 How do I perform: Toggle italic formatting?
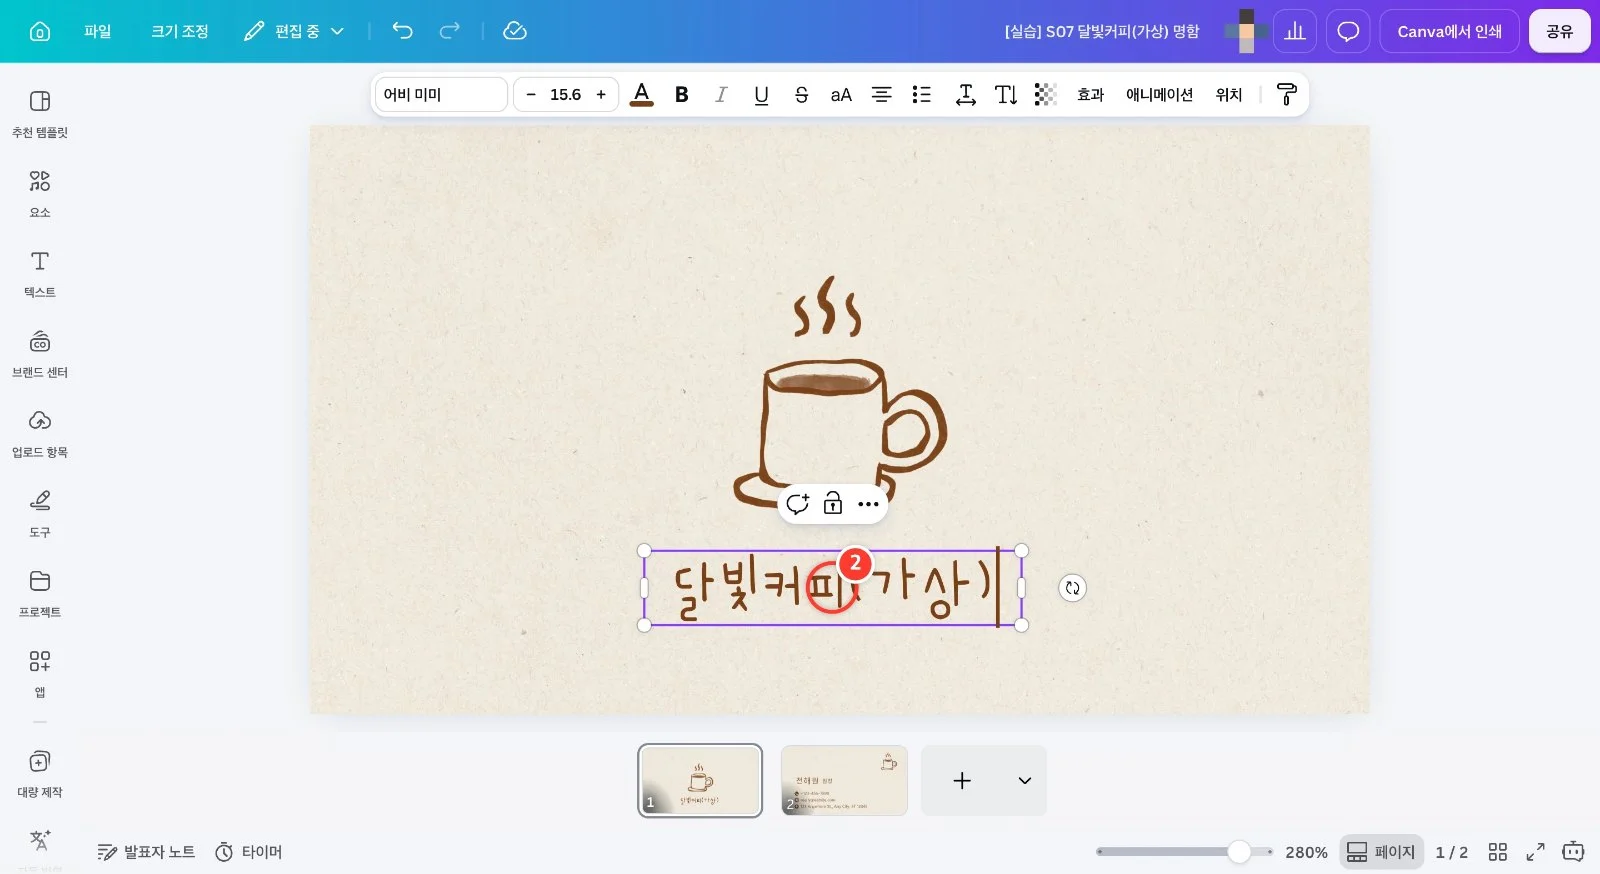click(x=721, y=94)
